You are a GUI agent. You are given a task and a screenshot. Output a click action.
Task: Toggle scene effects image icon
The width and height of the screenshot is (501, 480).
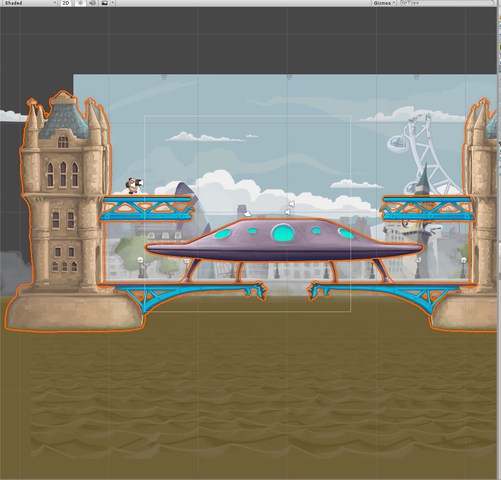point(105,3)
